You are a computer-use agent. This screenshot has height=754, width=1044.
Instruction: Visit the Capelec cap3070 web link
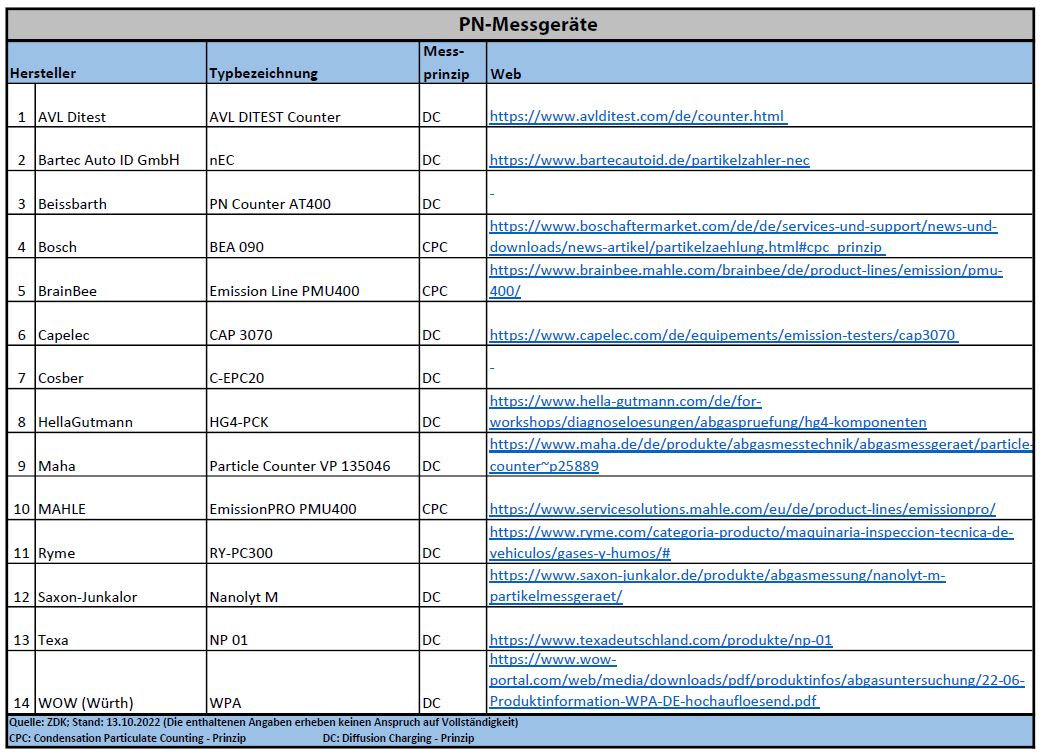724,335
